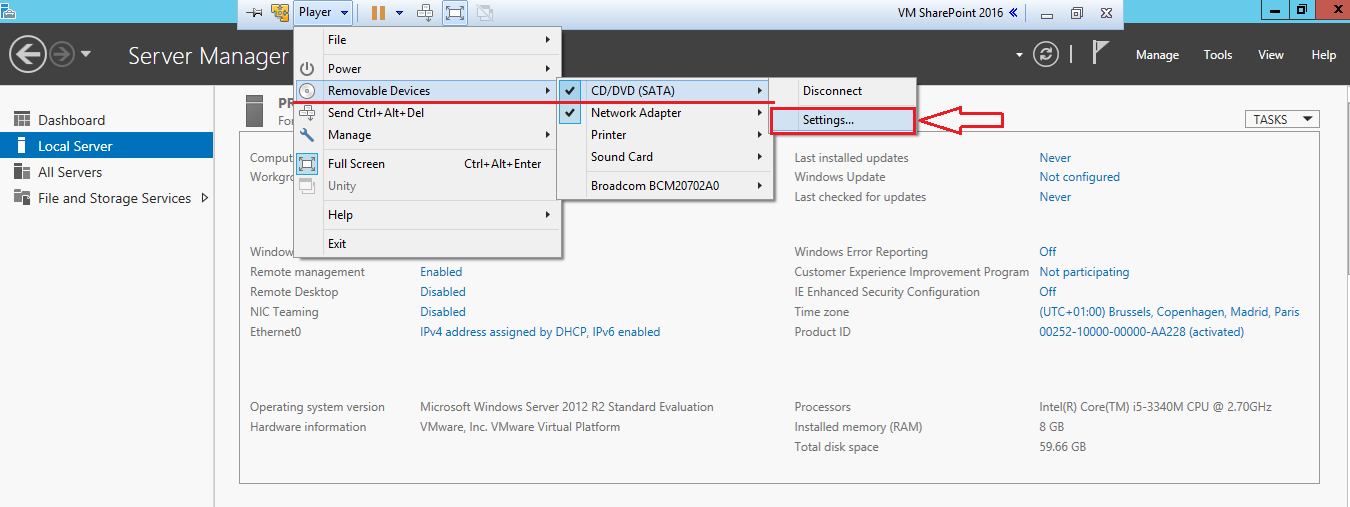Click the NIC Teaming Disabled link
Image resolution: width=1350 pixels, height=507 pixels.
coord(443,312)
